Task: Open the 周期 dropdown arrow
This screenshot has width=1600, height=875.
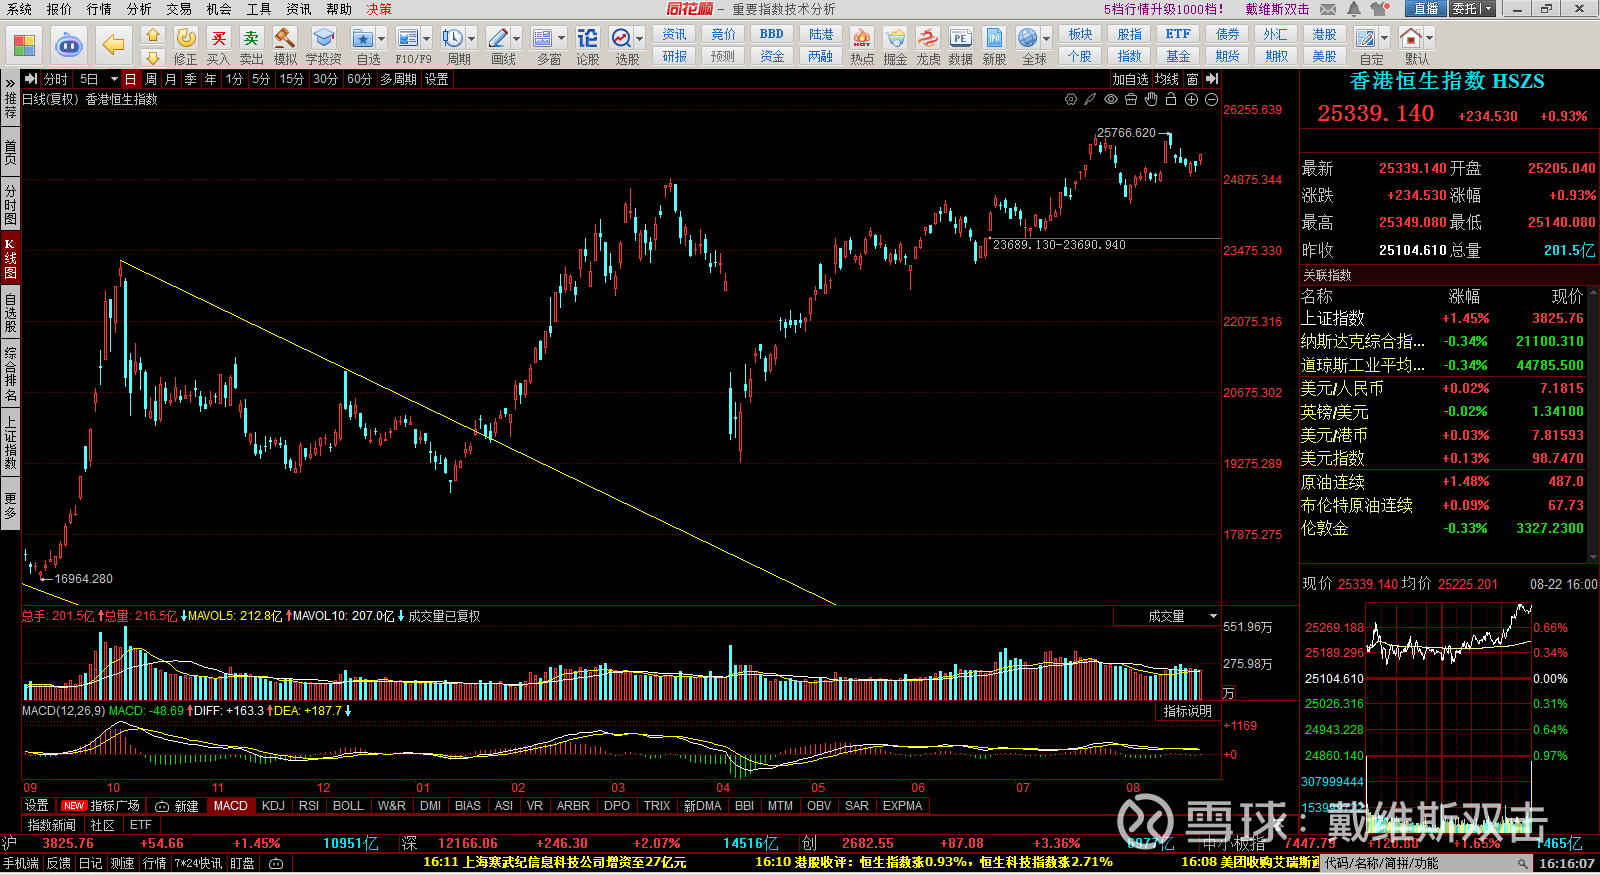Action: tap(471, 38)
